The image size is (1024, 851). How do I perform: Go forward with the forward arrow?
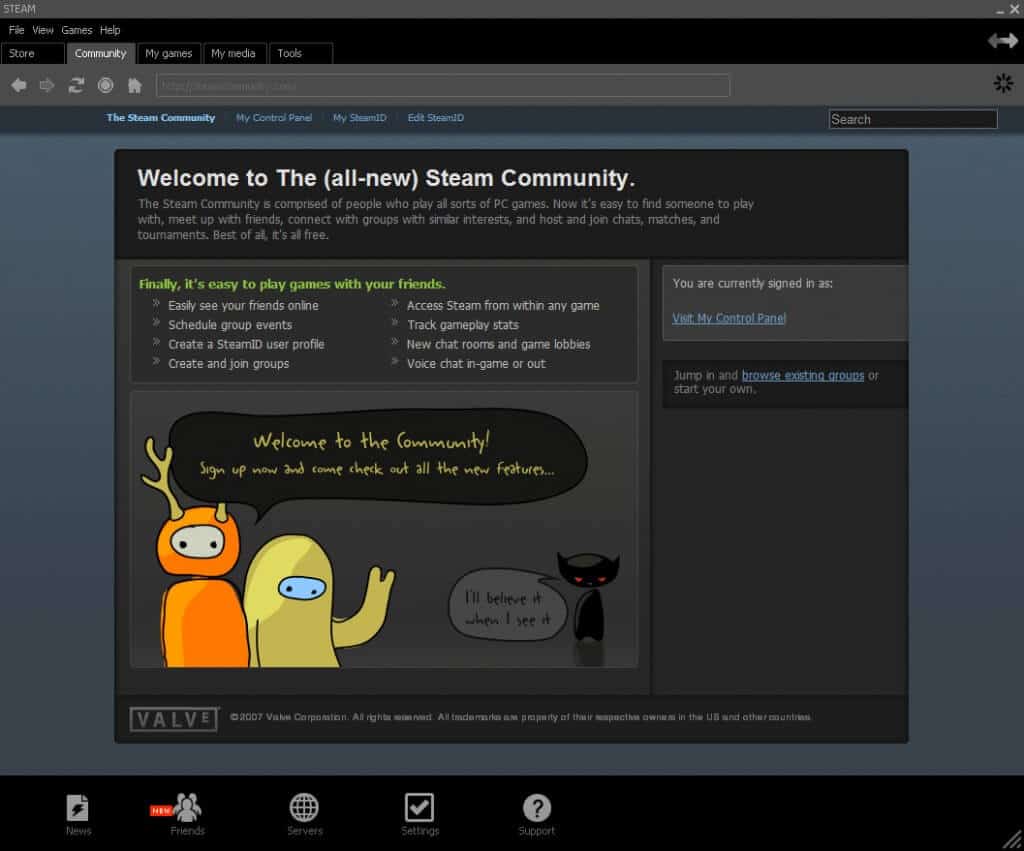tap(47, 85)
